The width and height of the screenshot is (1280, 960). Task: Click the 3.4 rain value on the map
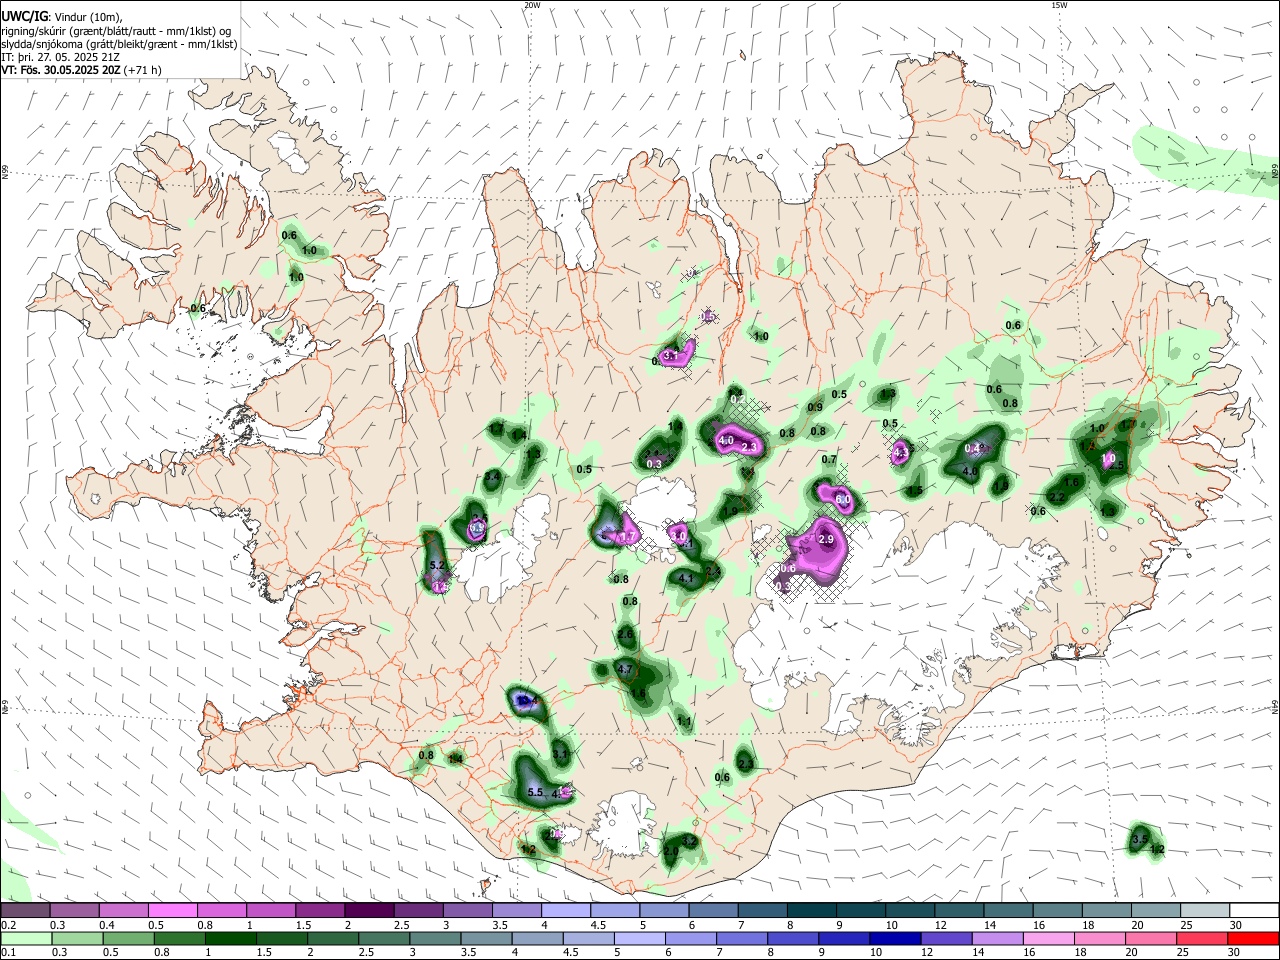pyautogui.click(x=492, y=478)
